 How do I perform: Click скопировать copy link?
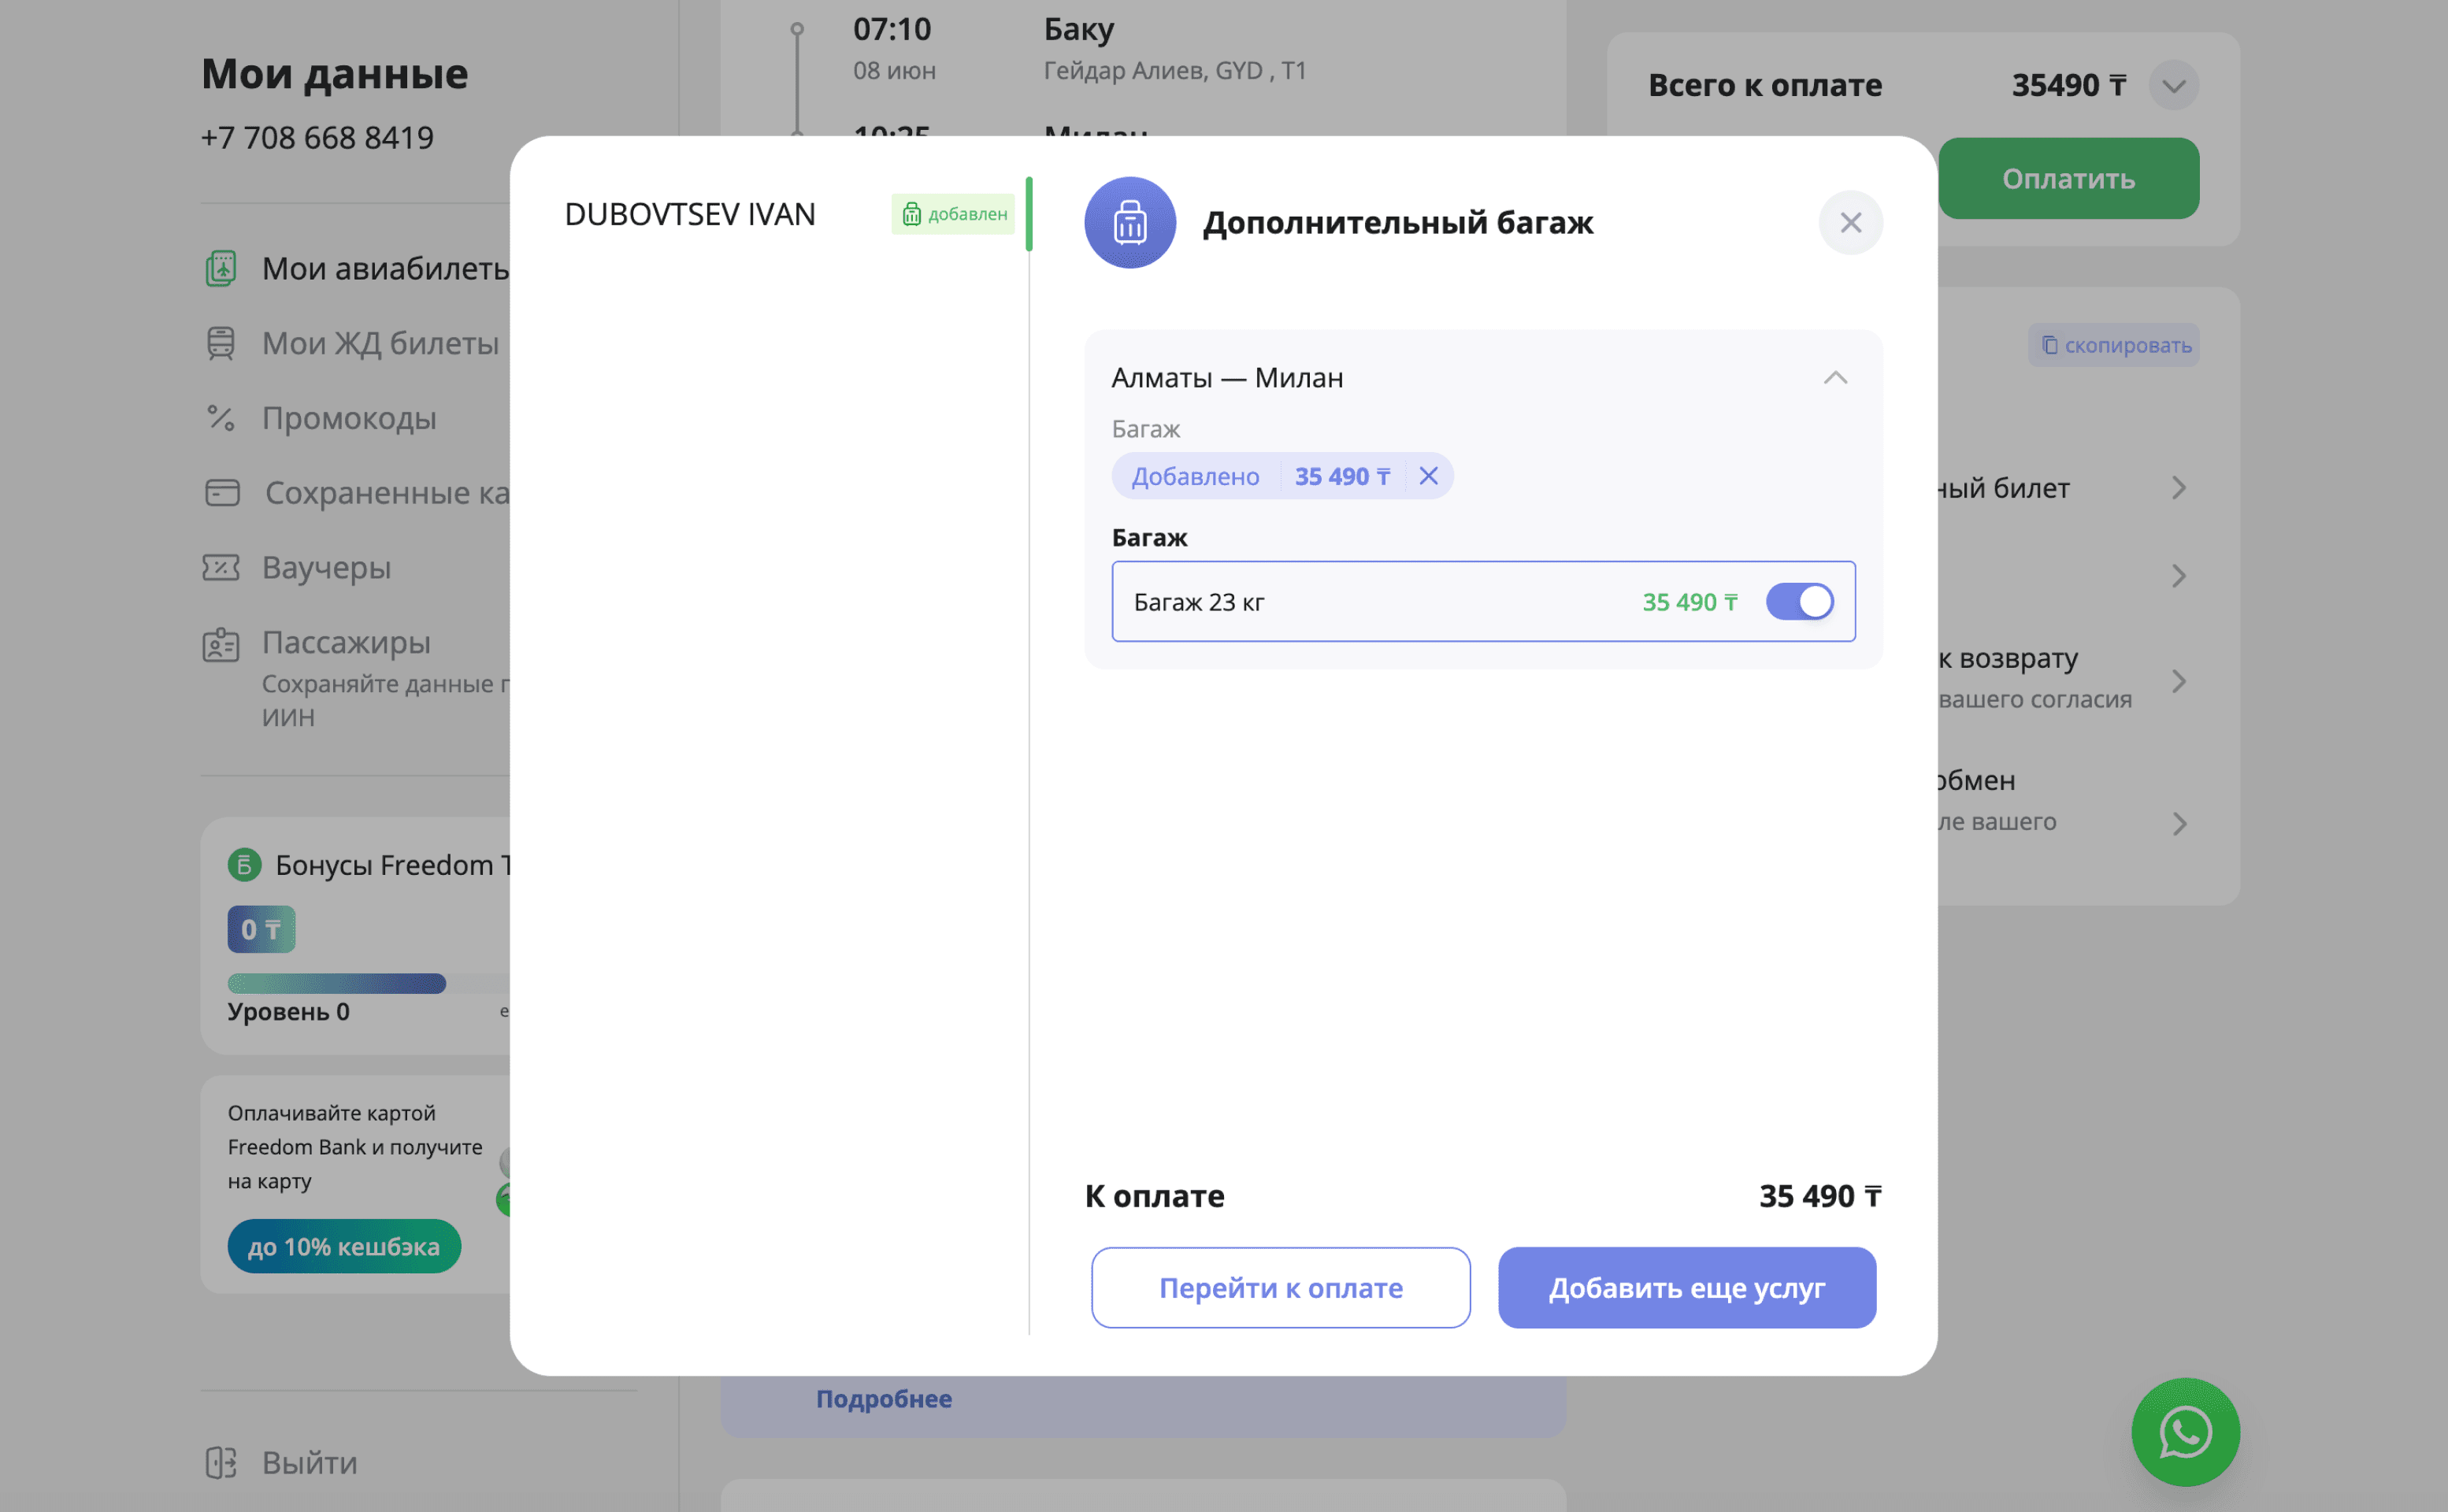[x=2114, y=345]
